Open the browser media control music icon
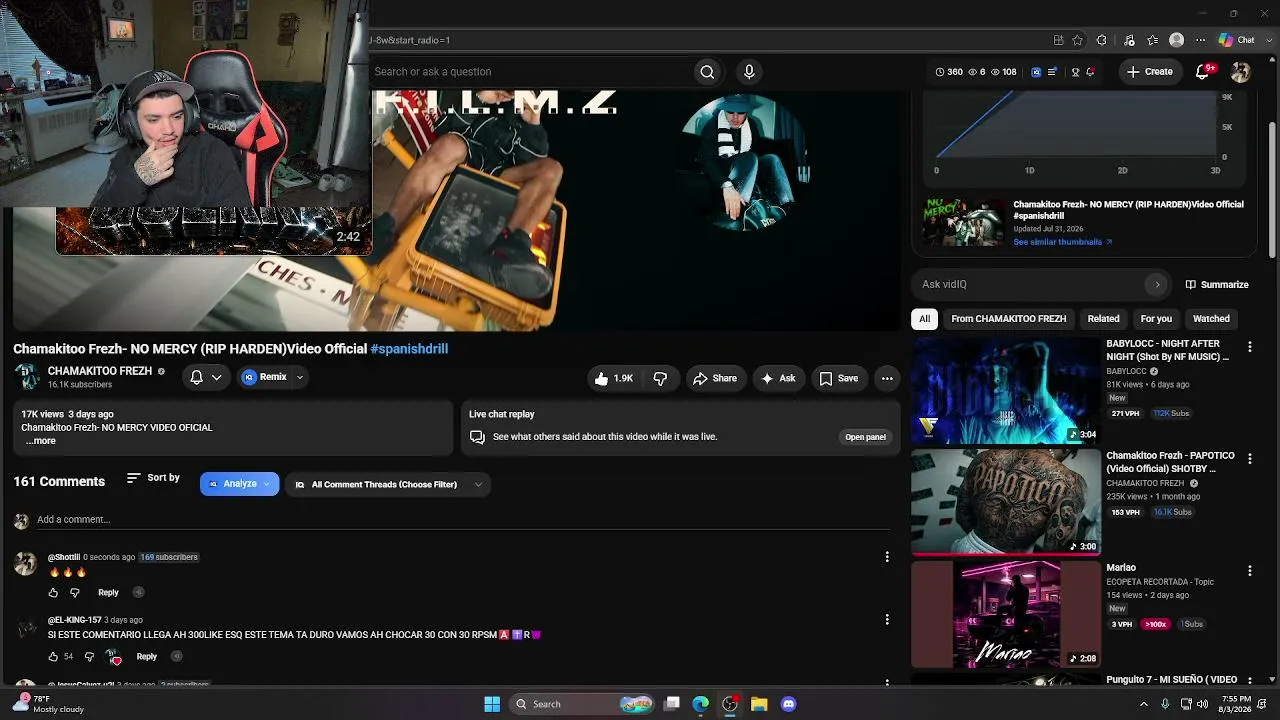The image size is (1280, 720). pyautogui.click(x=1129, y=40)
